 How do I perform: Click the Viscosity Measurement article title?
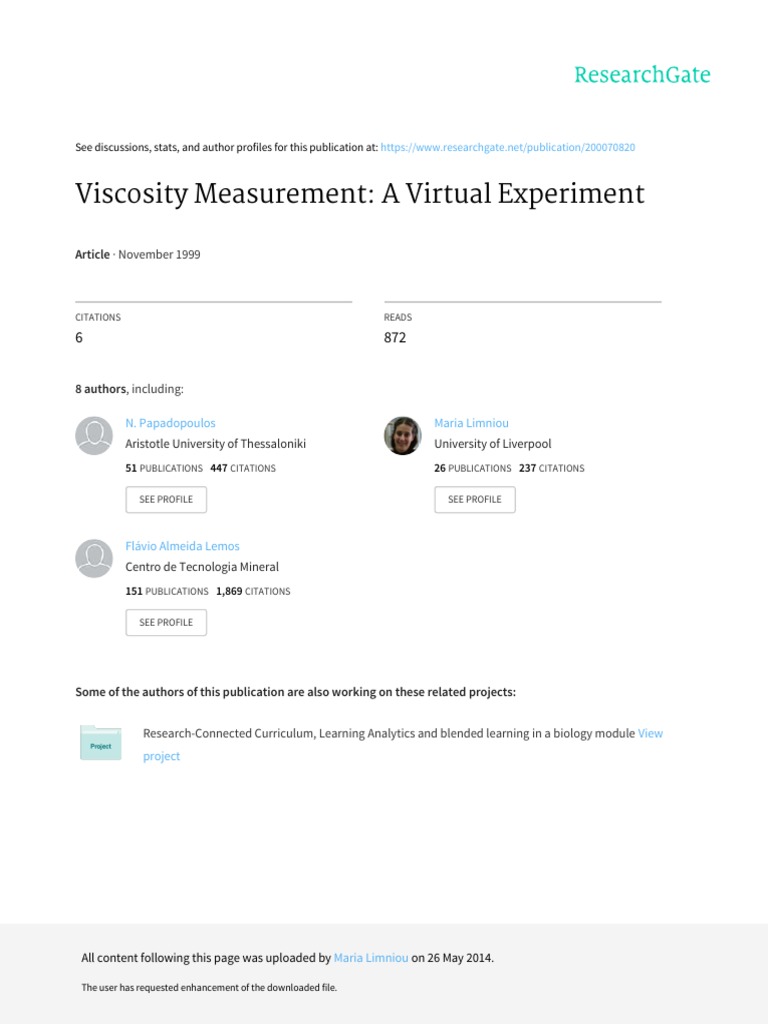pos(360,193)
